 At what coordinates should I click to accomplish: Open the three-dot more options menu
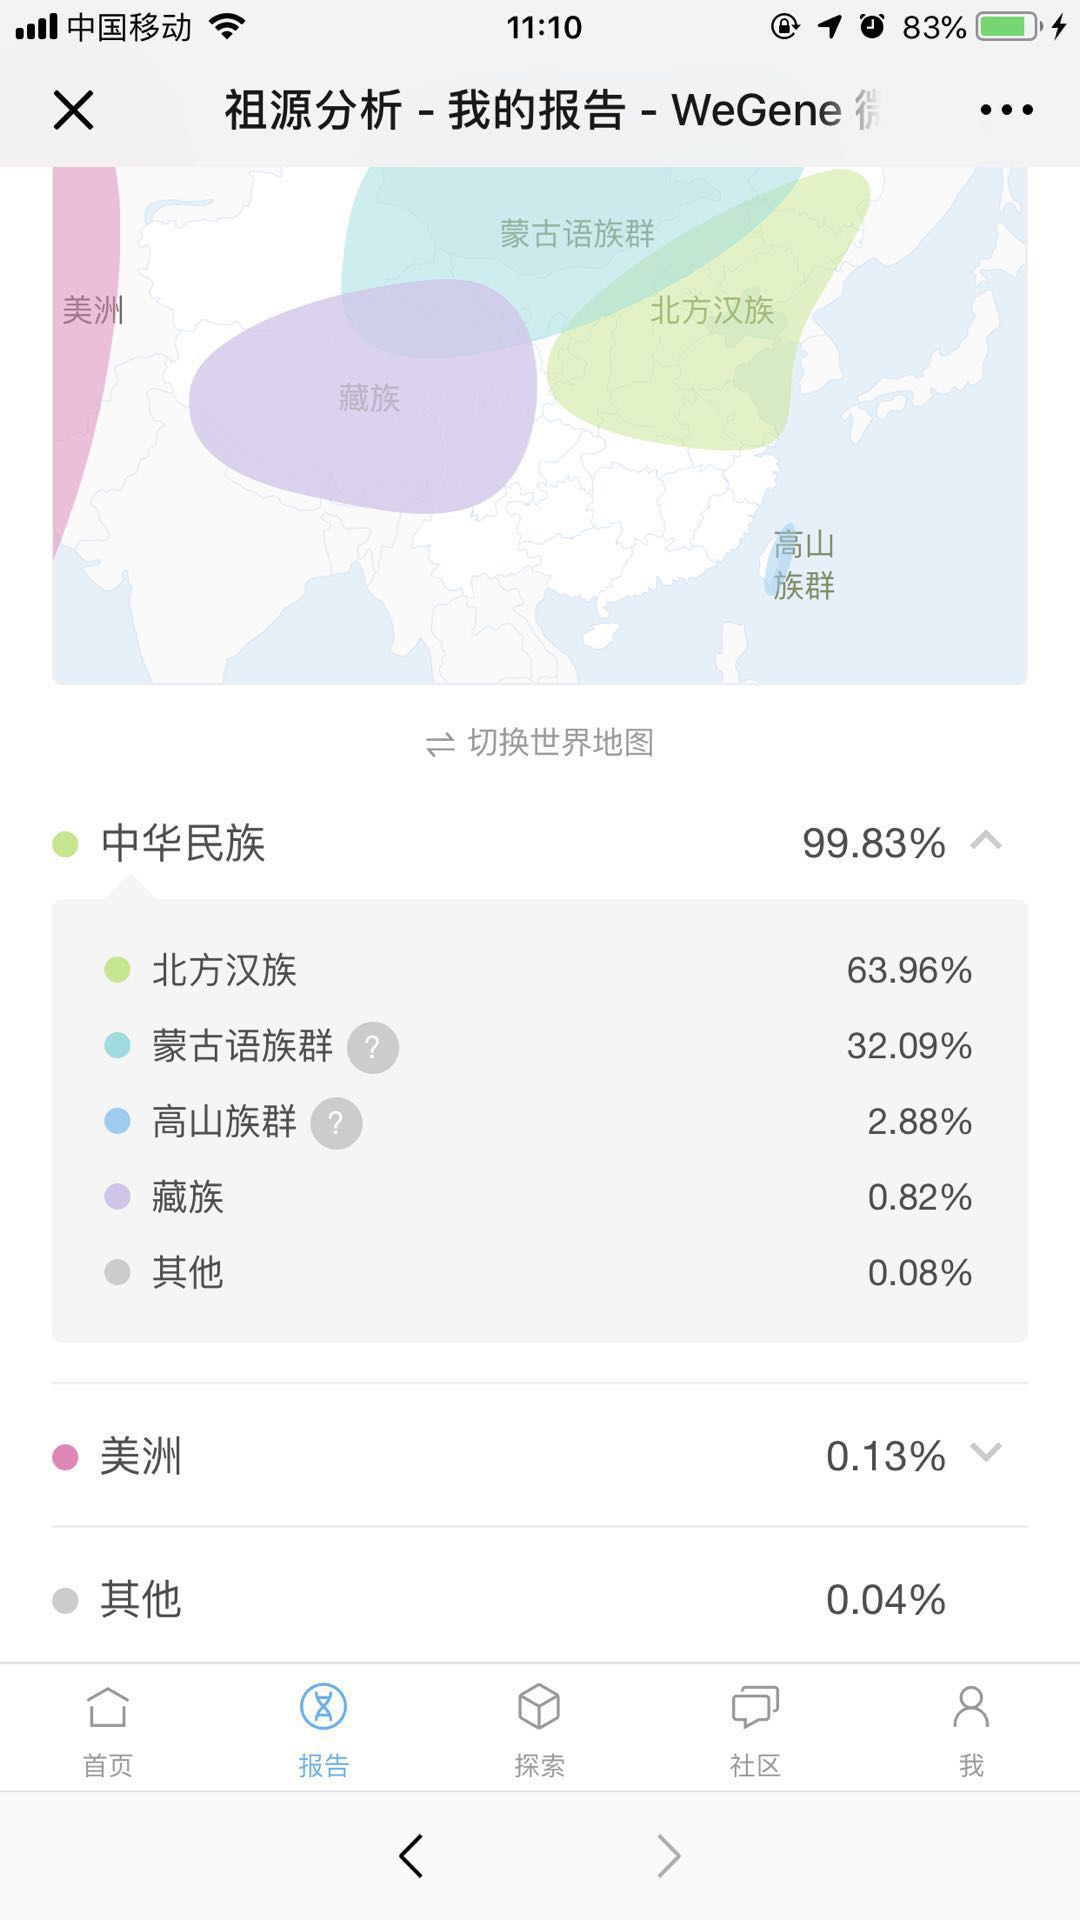pos(1006,110)
